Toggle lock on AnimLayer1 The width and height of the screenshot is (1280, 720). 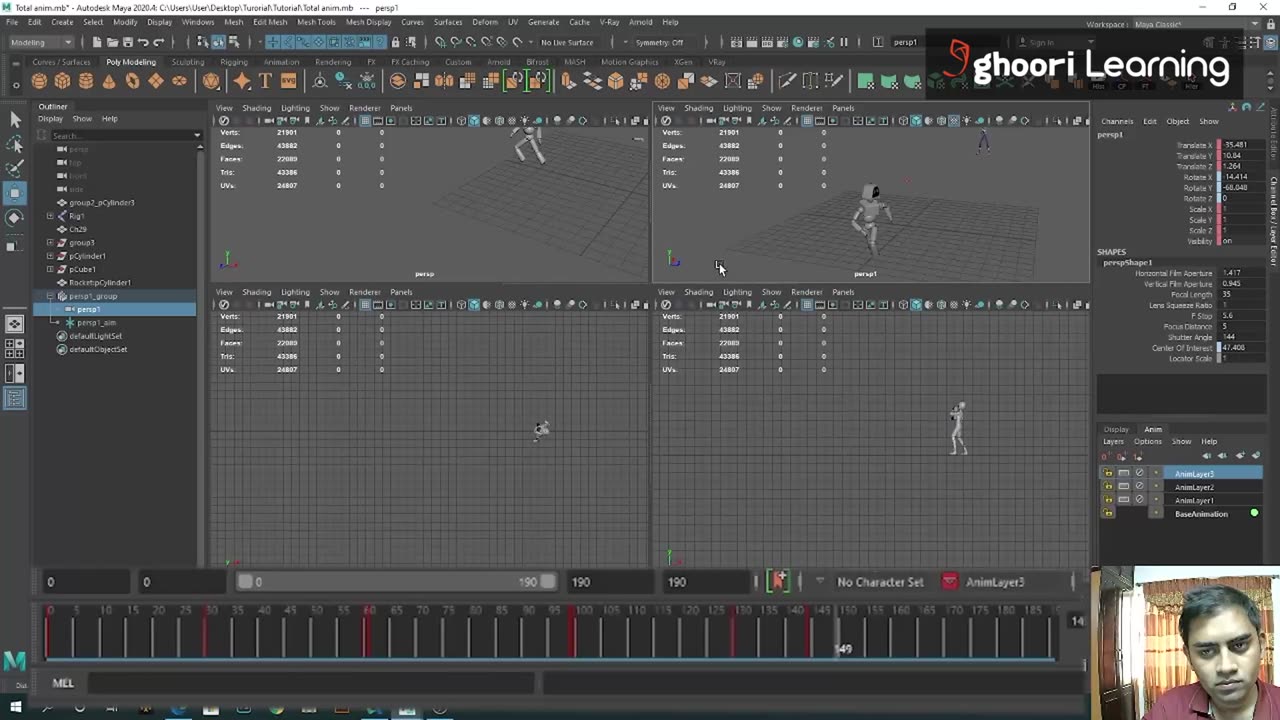click(1107, 500)
